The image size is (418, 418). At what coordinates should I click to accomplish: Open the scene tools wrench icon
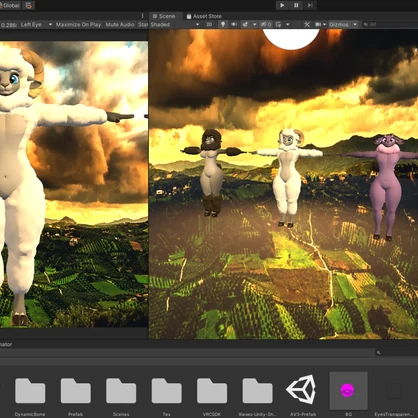(x=307, y=24)
